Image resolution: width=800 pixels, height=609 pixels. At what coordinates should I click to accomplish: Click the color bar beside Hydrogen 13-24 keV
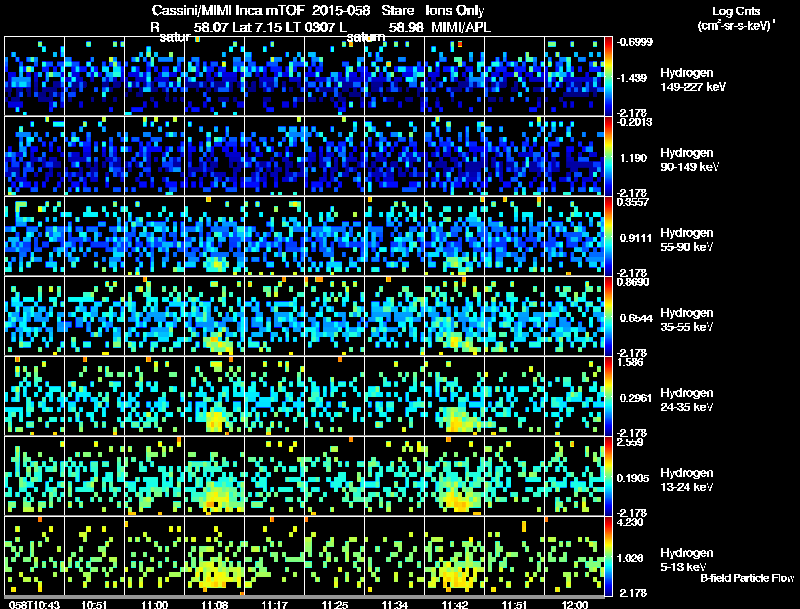point(608,476)
